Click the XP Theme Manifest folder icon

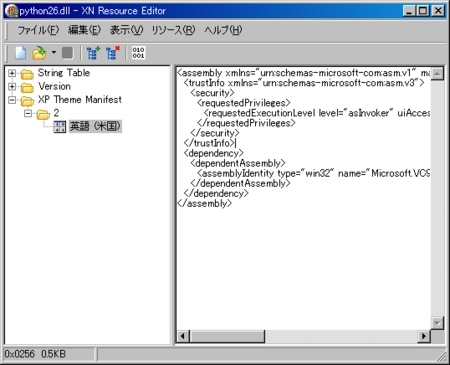tap(27, 100)
